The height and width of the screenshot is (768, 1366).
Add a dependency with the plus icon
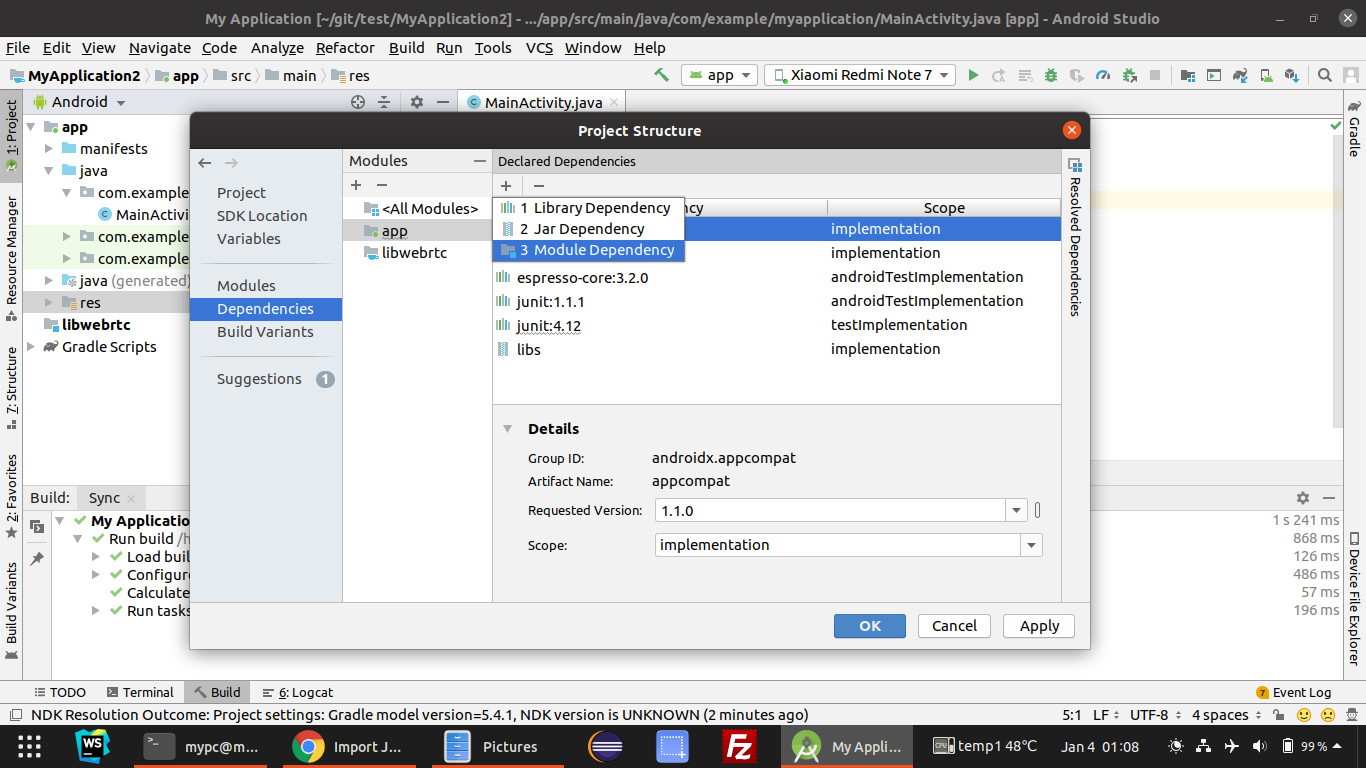506,186
